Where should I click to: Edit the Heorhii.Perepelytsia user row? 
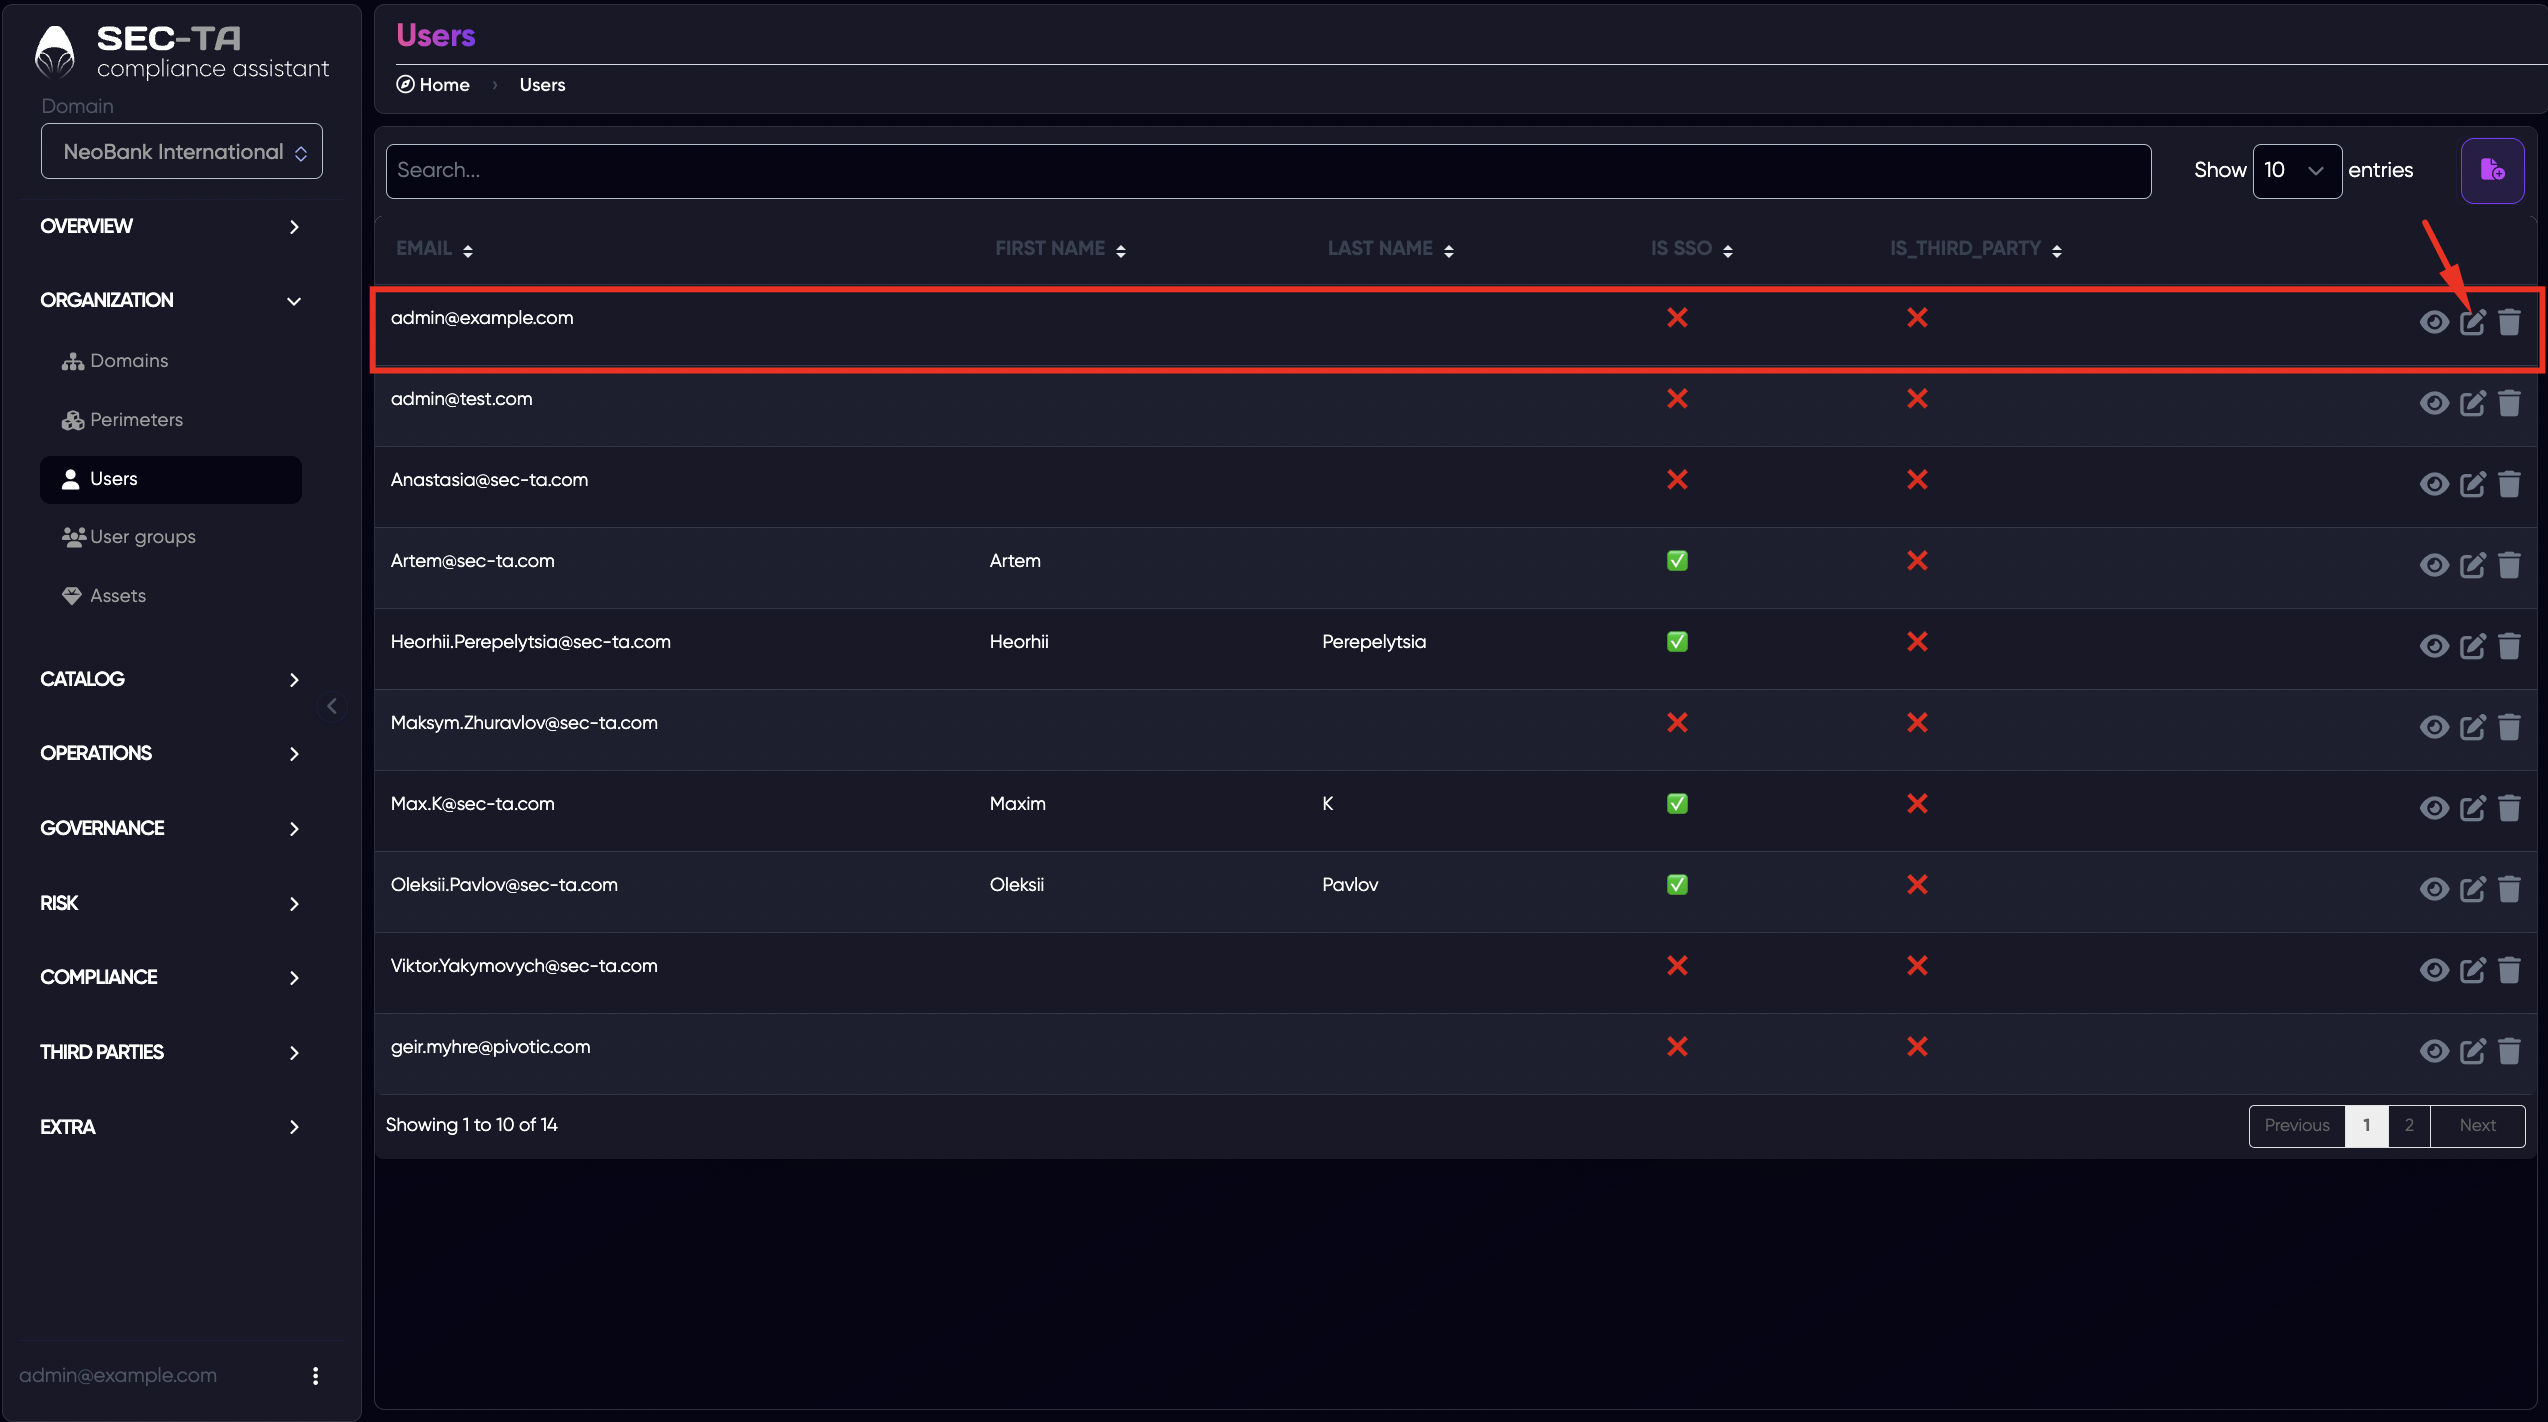pos(2472,646)
